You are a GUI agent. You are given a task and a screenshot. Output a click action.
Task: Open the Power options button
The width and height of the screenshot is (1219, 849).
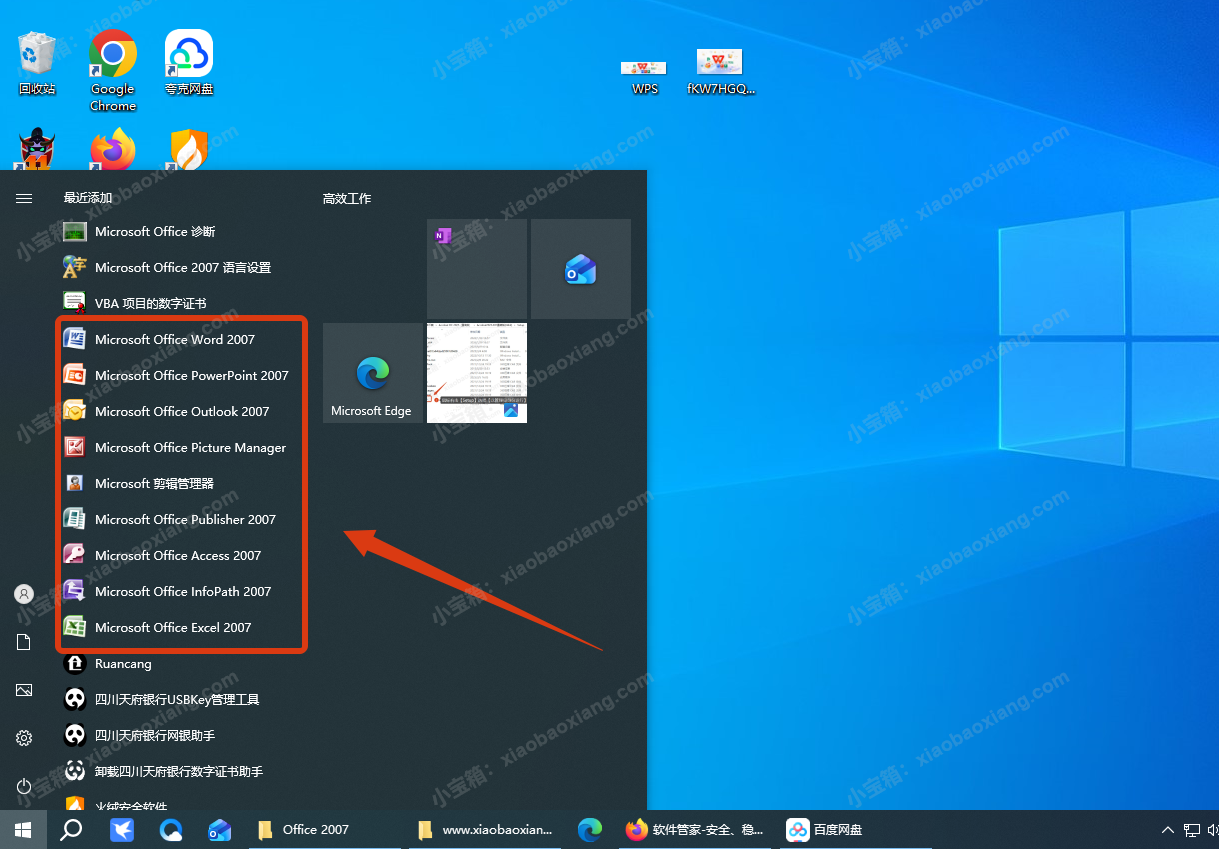click(24, 786)
